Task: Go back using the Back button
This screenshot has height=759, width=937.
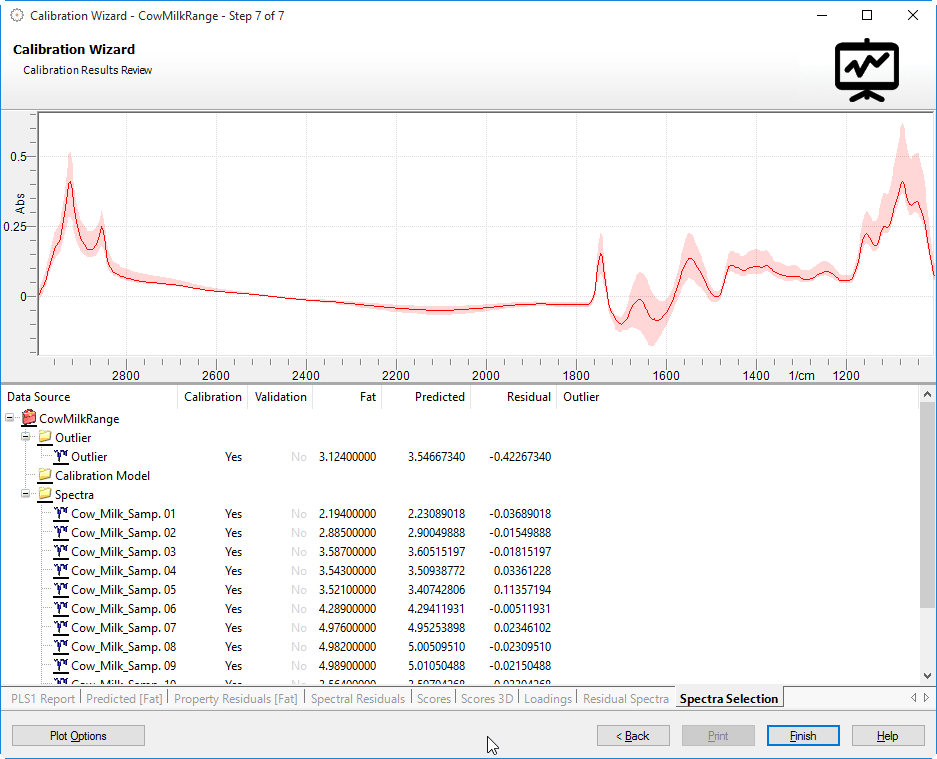Action: click(633, 736)
